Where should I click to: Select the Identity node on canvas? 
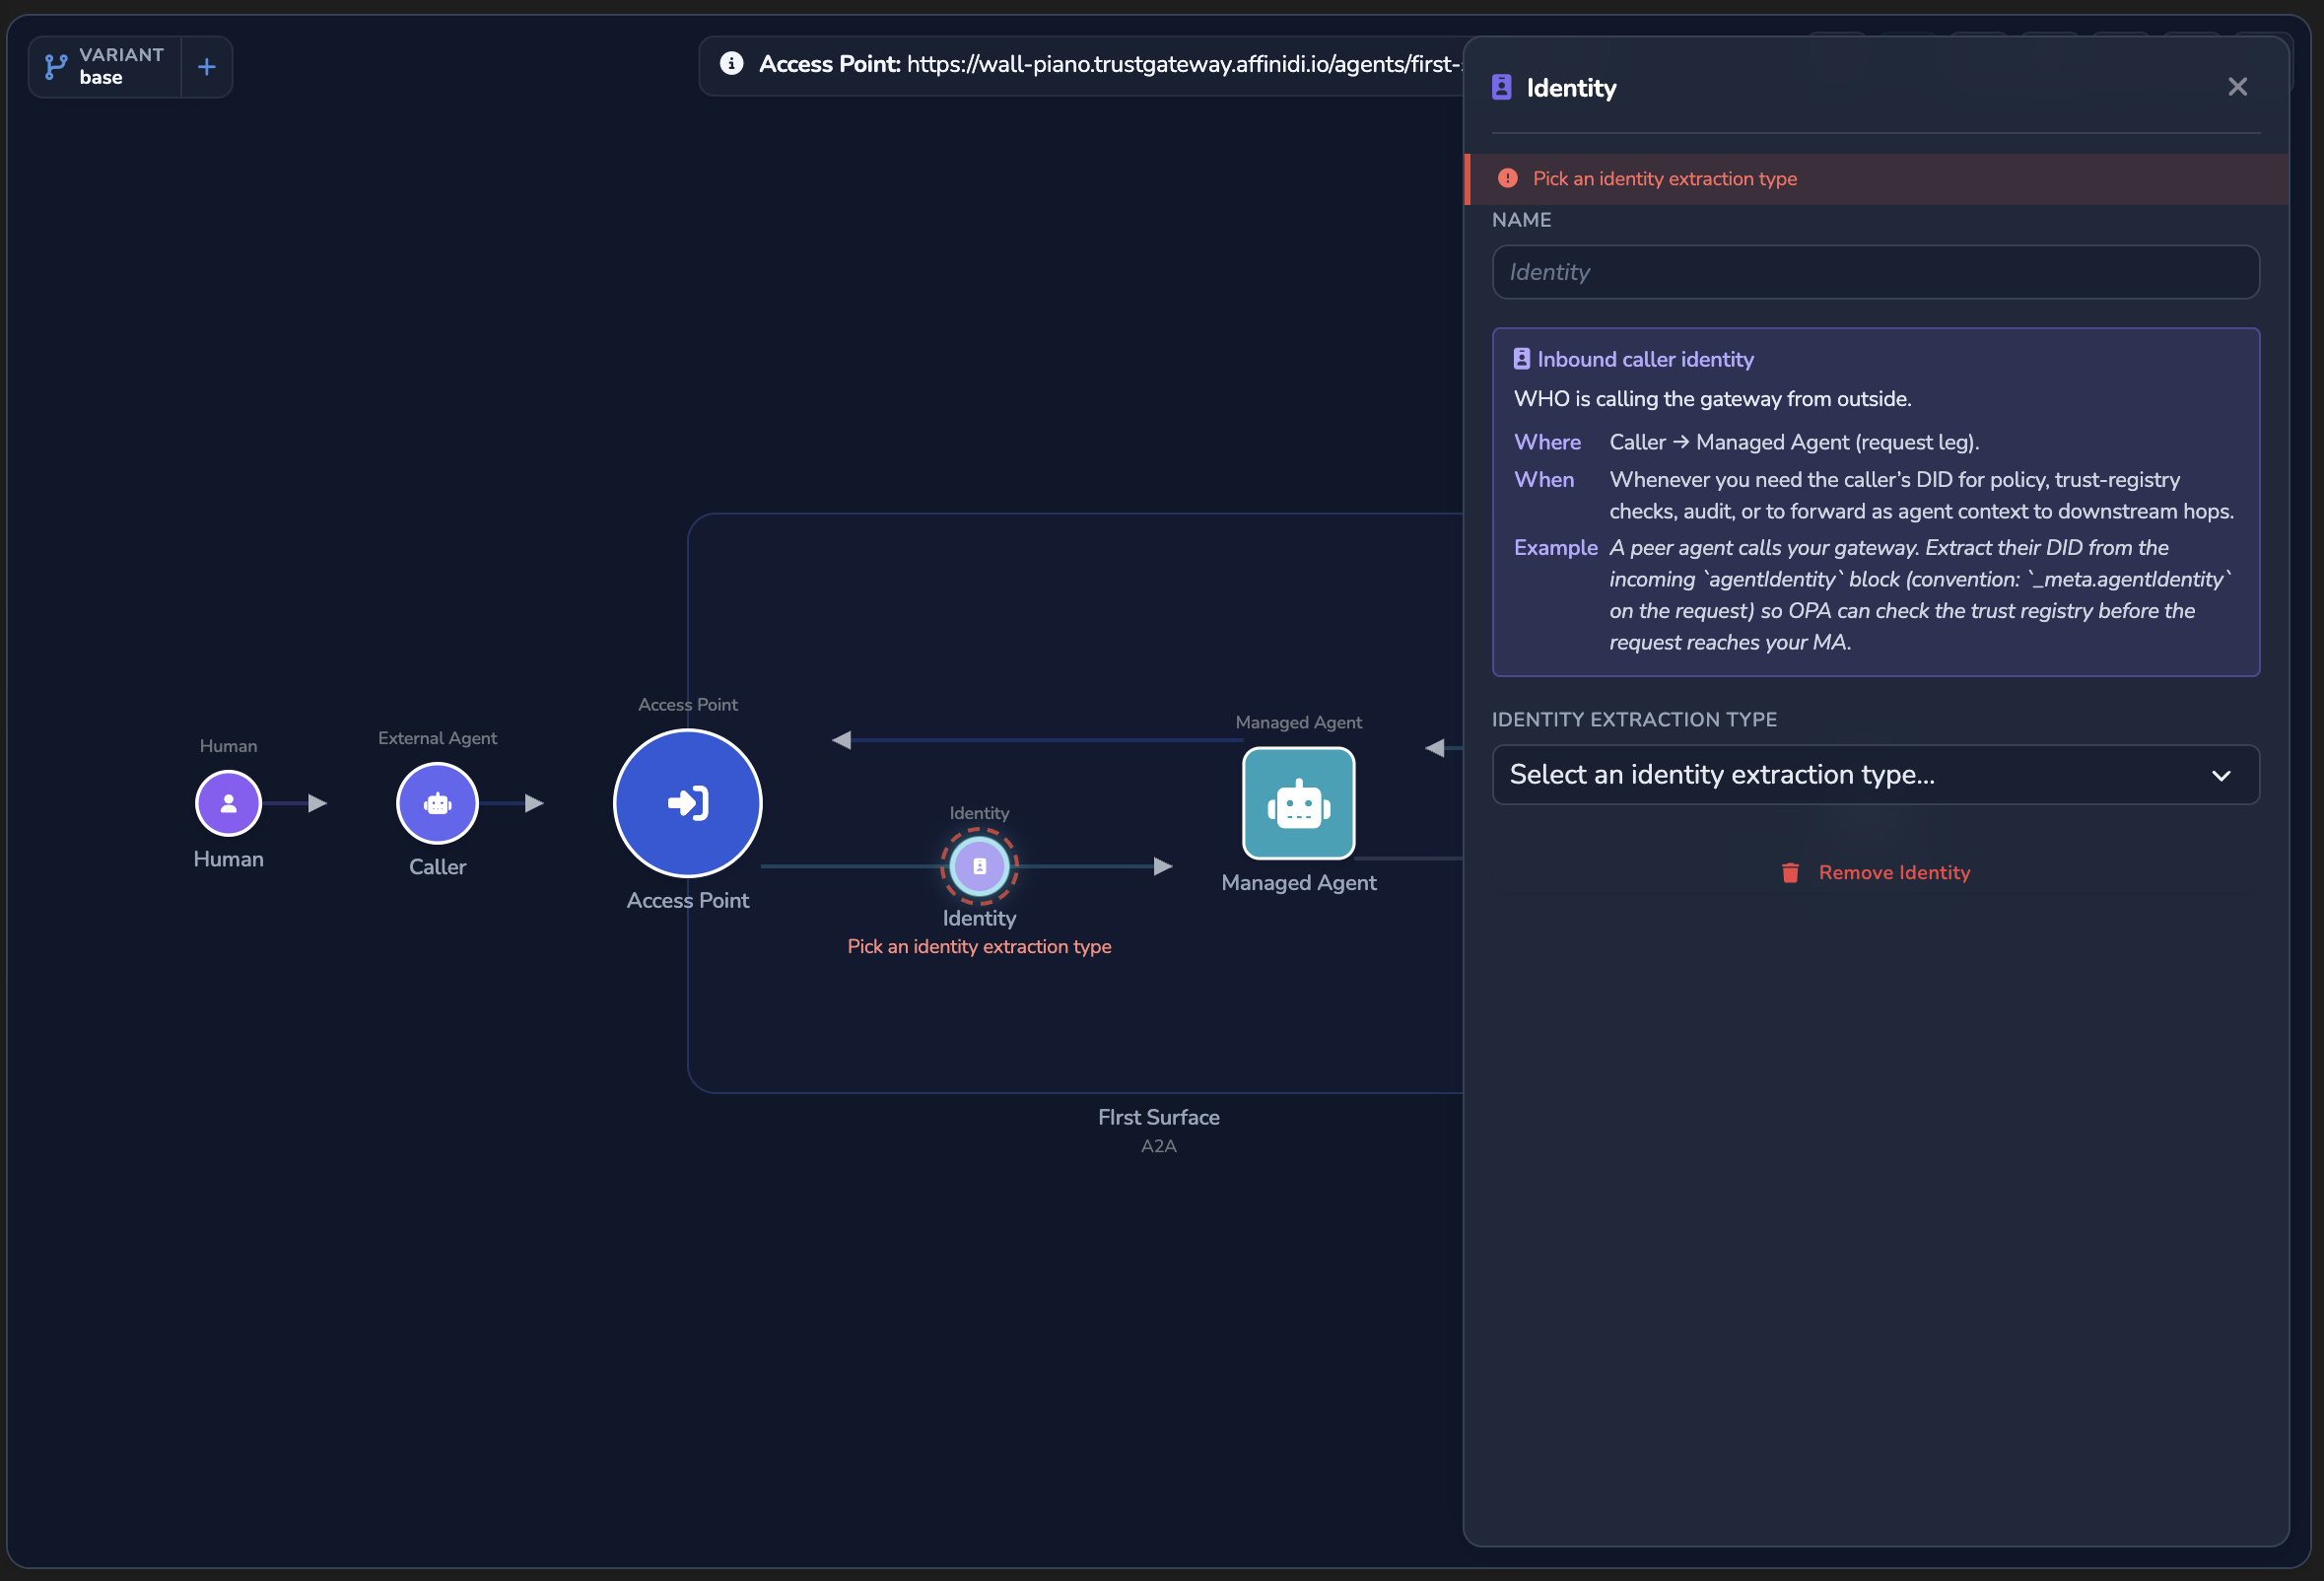click(979, 866)
